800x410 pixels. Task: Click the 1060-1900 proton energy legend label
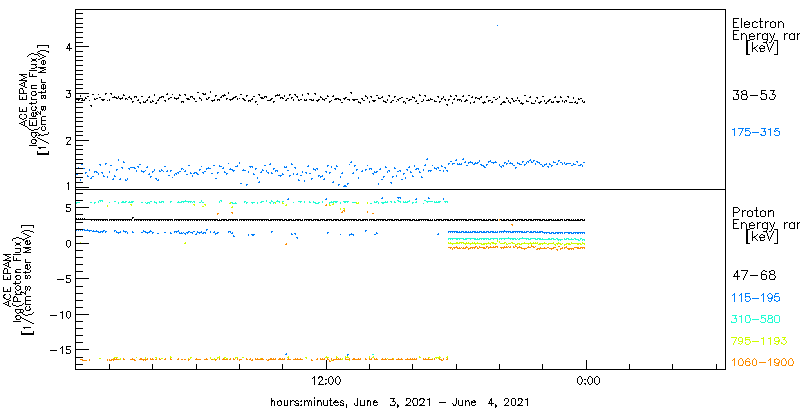(763, 363)
